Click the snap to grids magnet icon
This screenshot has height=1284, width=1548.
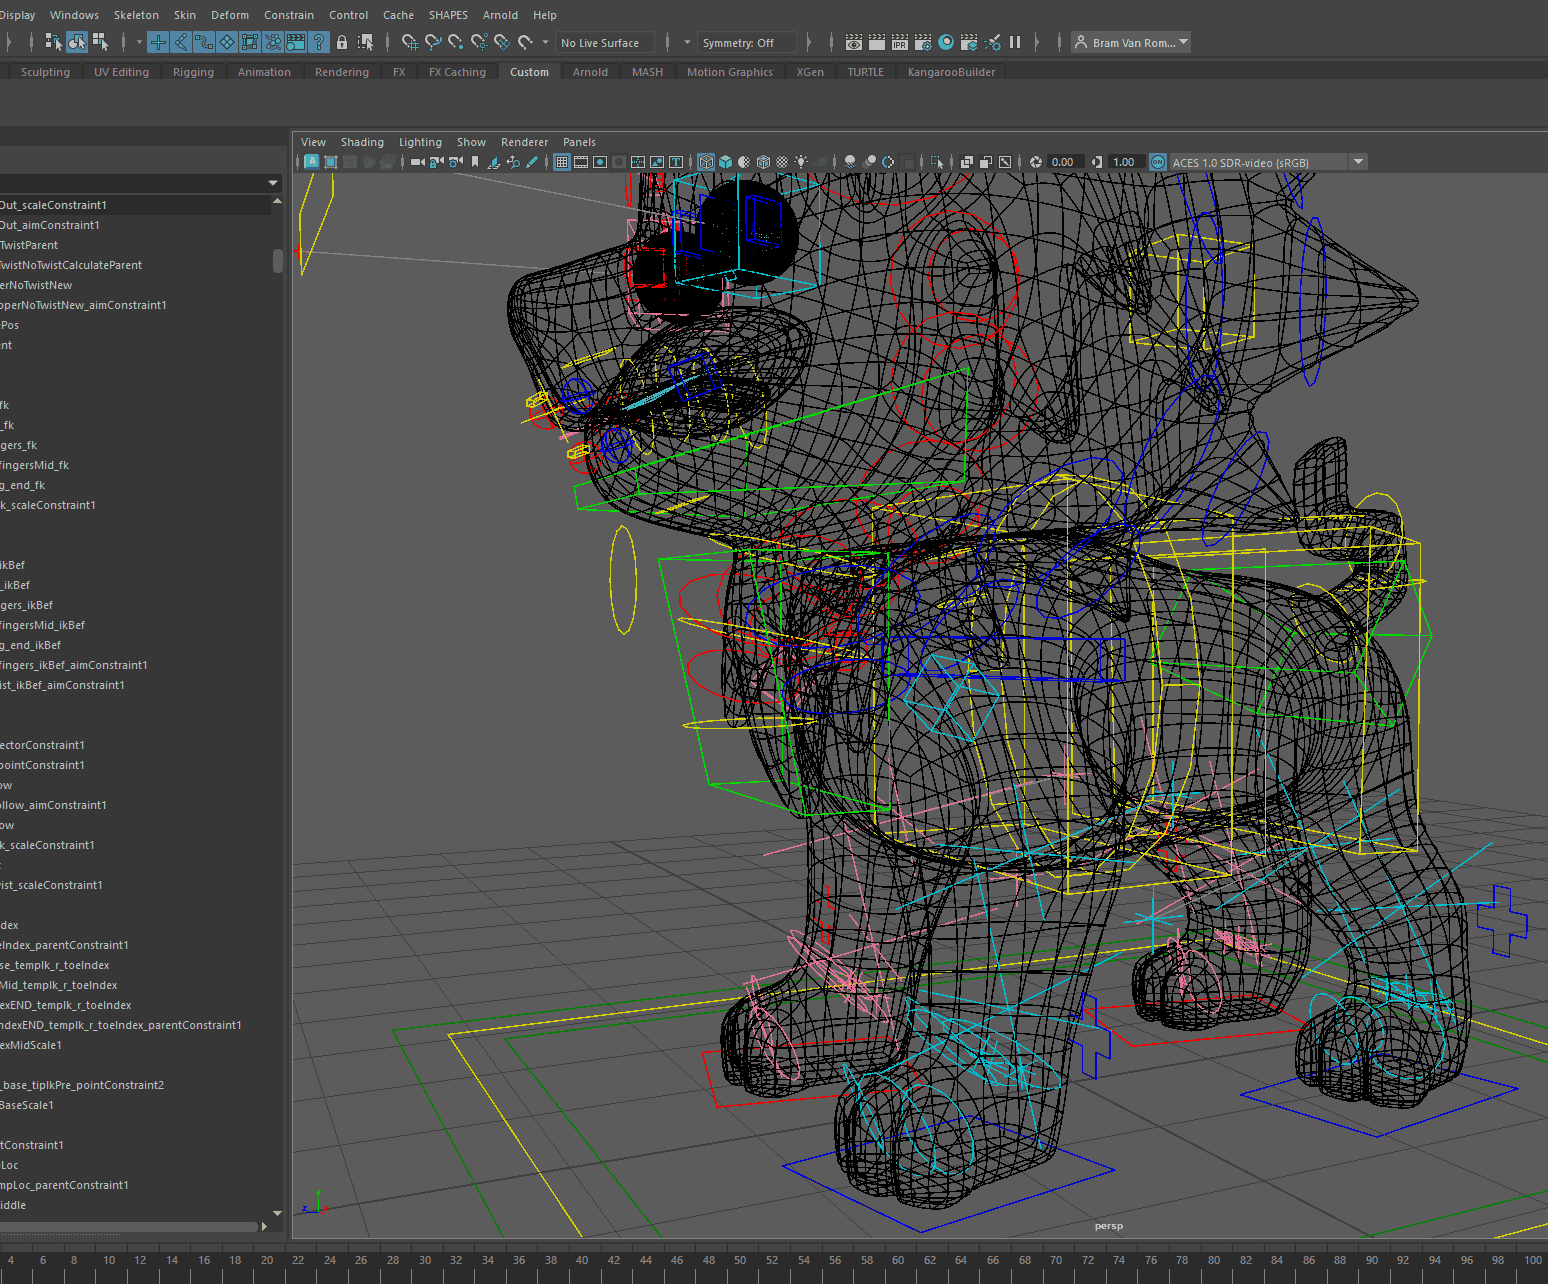409,42
